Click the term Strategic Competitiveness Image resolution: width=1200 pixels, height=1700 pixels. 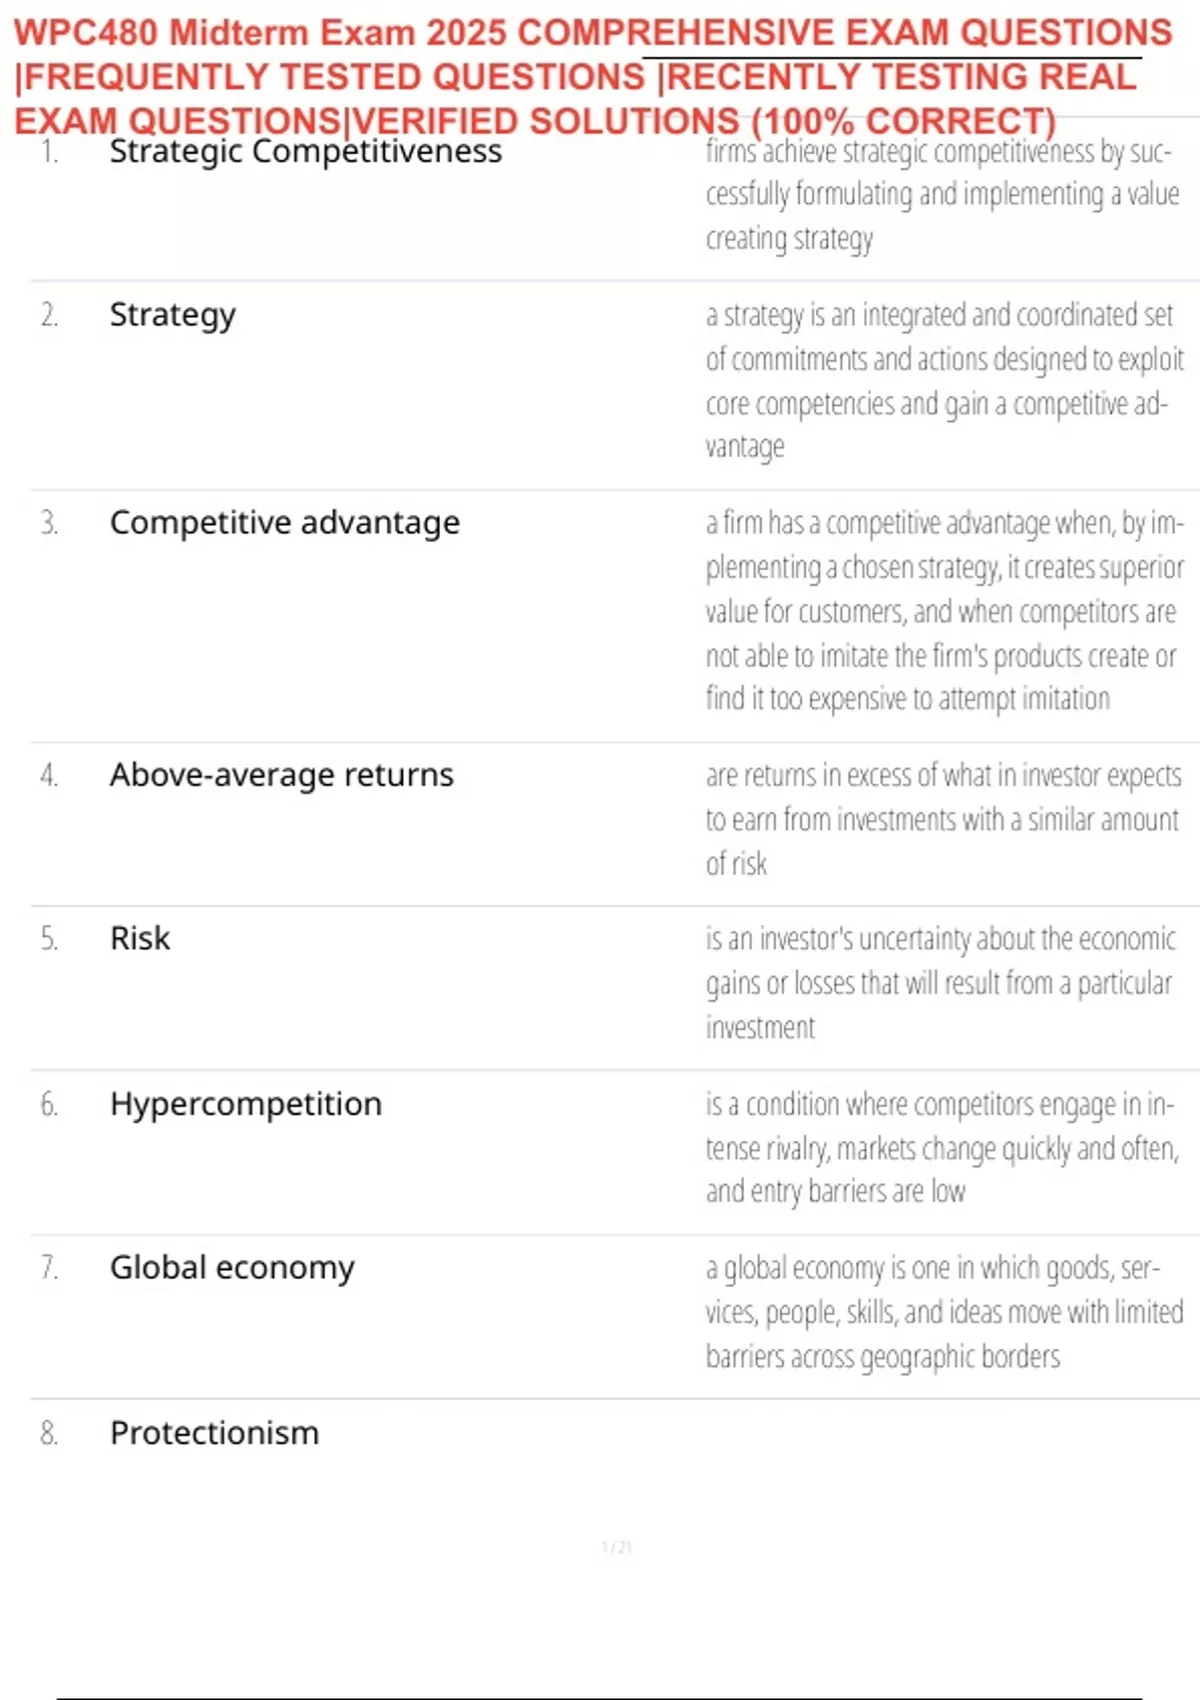(305, 151)
